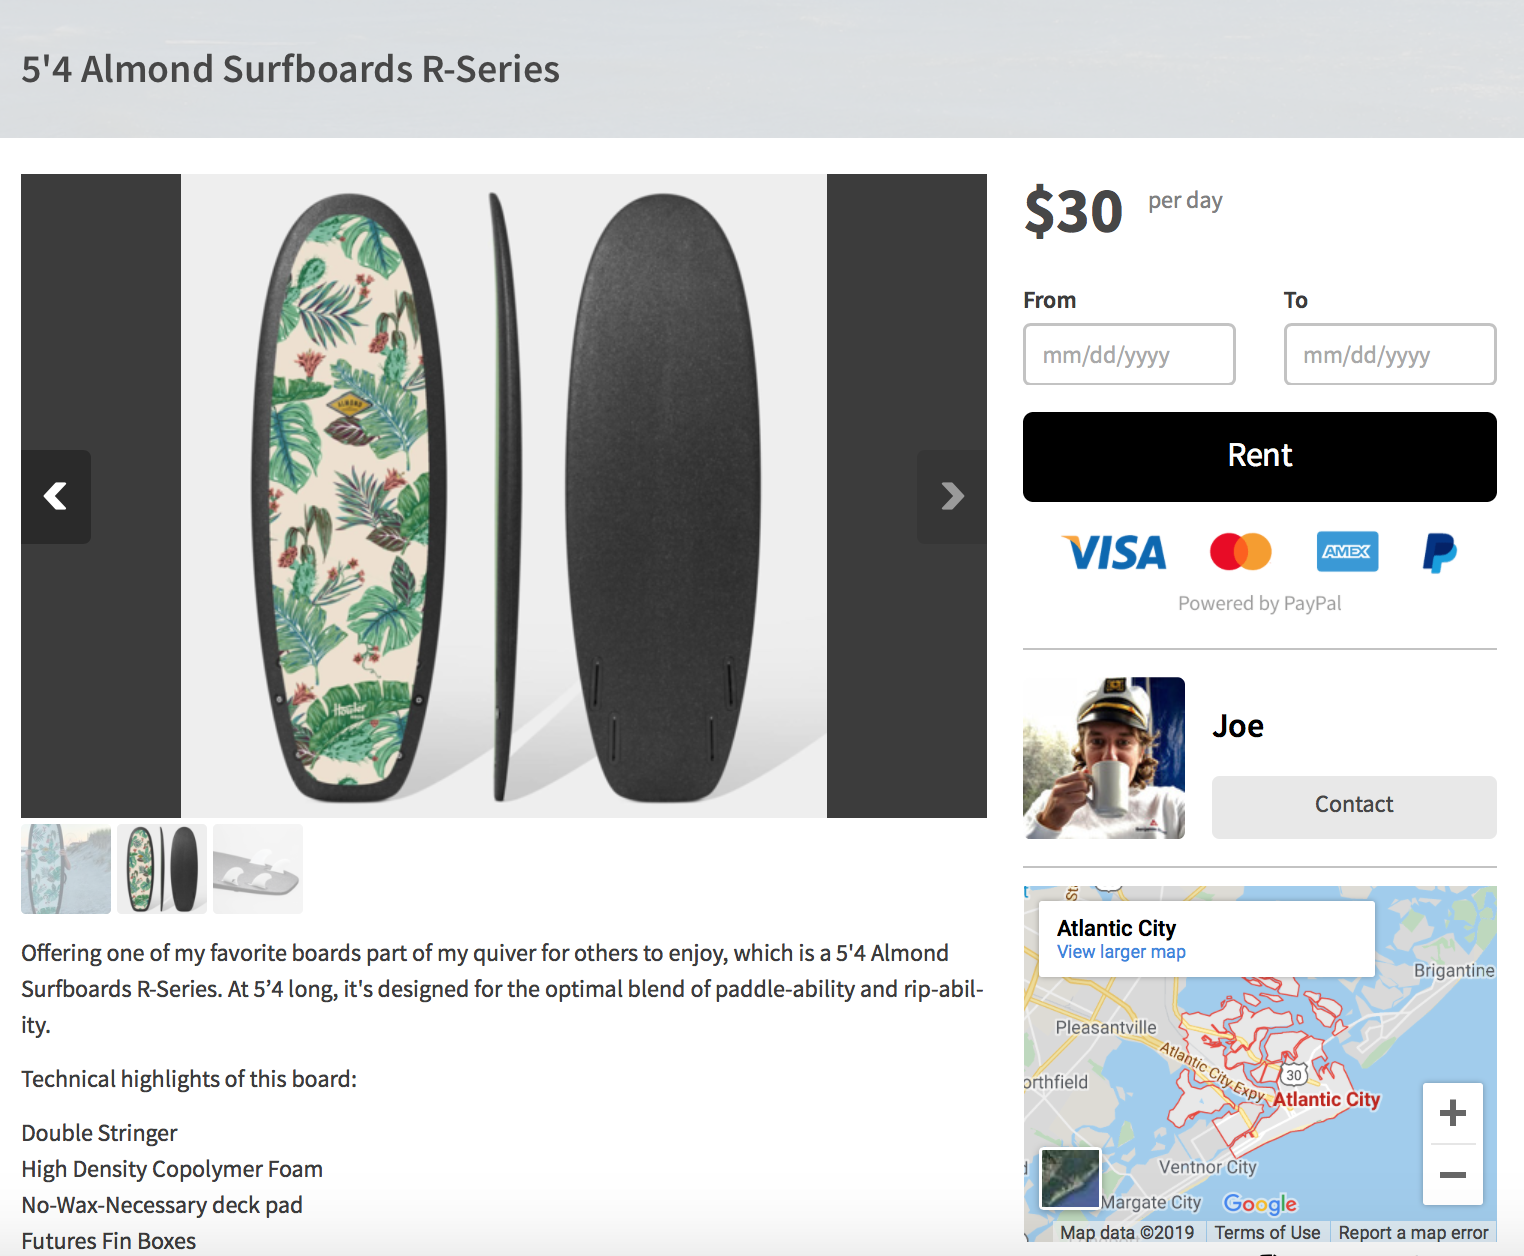Click Joe's profile picture
1524x1256 pixels.
[1104, 757]
